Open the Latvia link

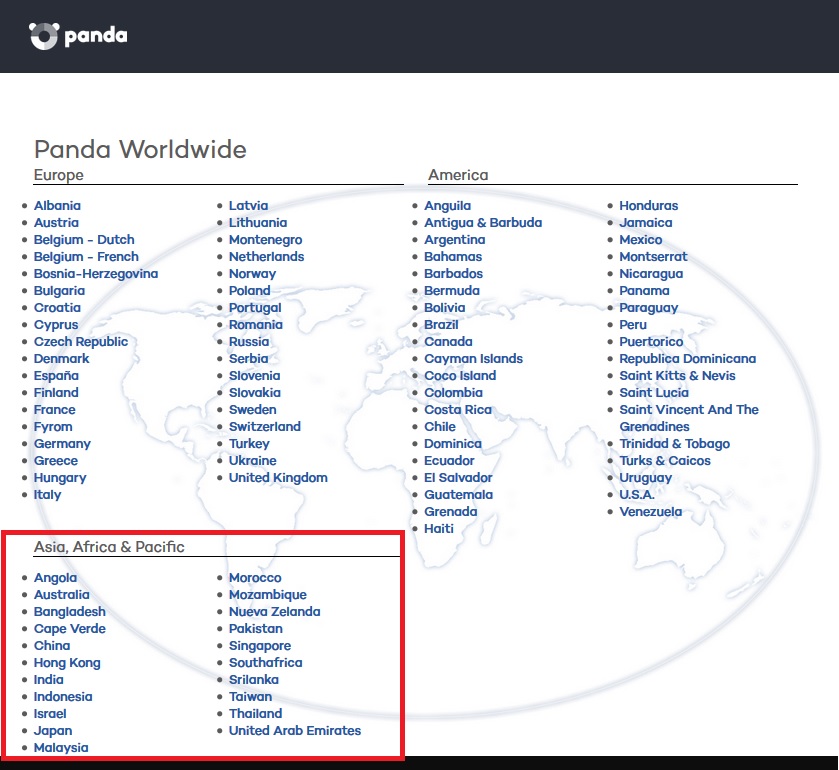click(248, 205)
